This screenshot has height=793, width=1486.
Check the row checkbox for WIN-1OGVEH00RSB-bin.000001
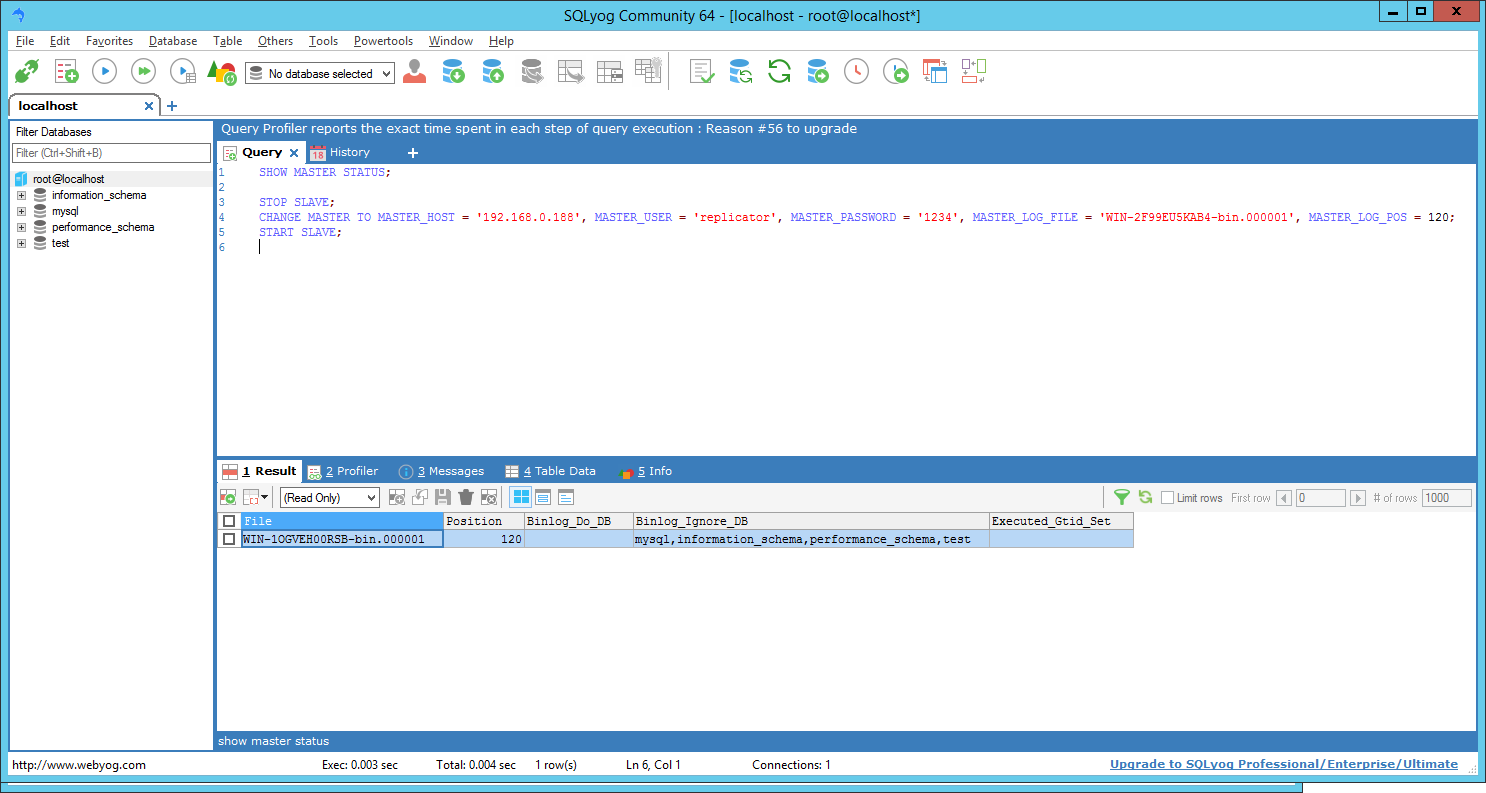point(229,539)
